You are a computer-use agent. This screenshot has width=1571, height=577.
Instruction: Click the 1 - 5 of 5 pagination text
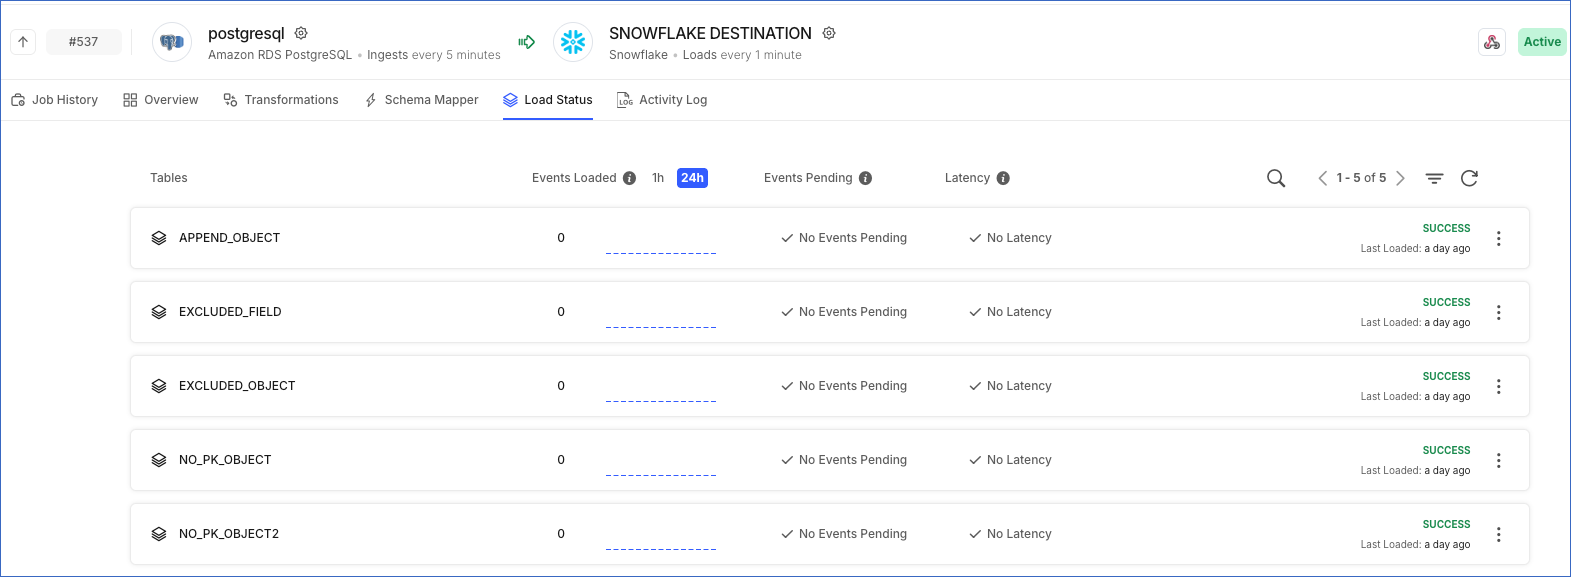click(x=1361, y=178)
